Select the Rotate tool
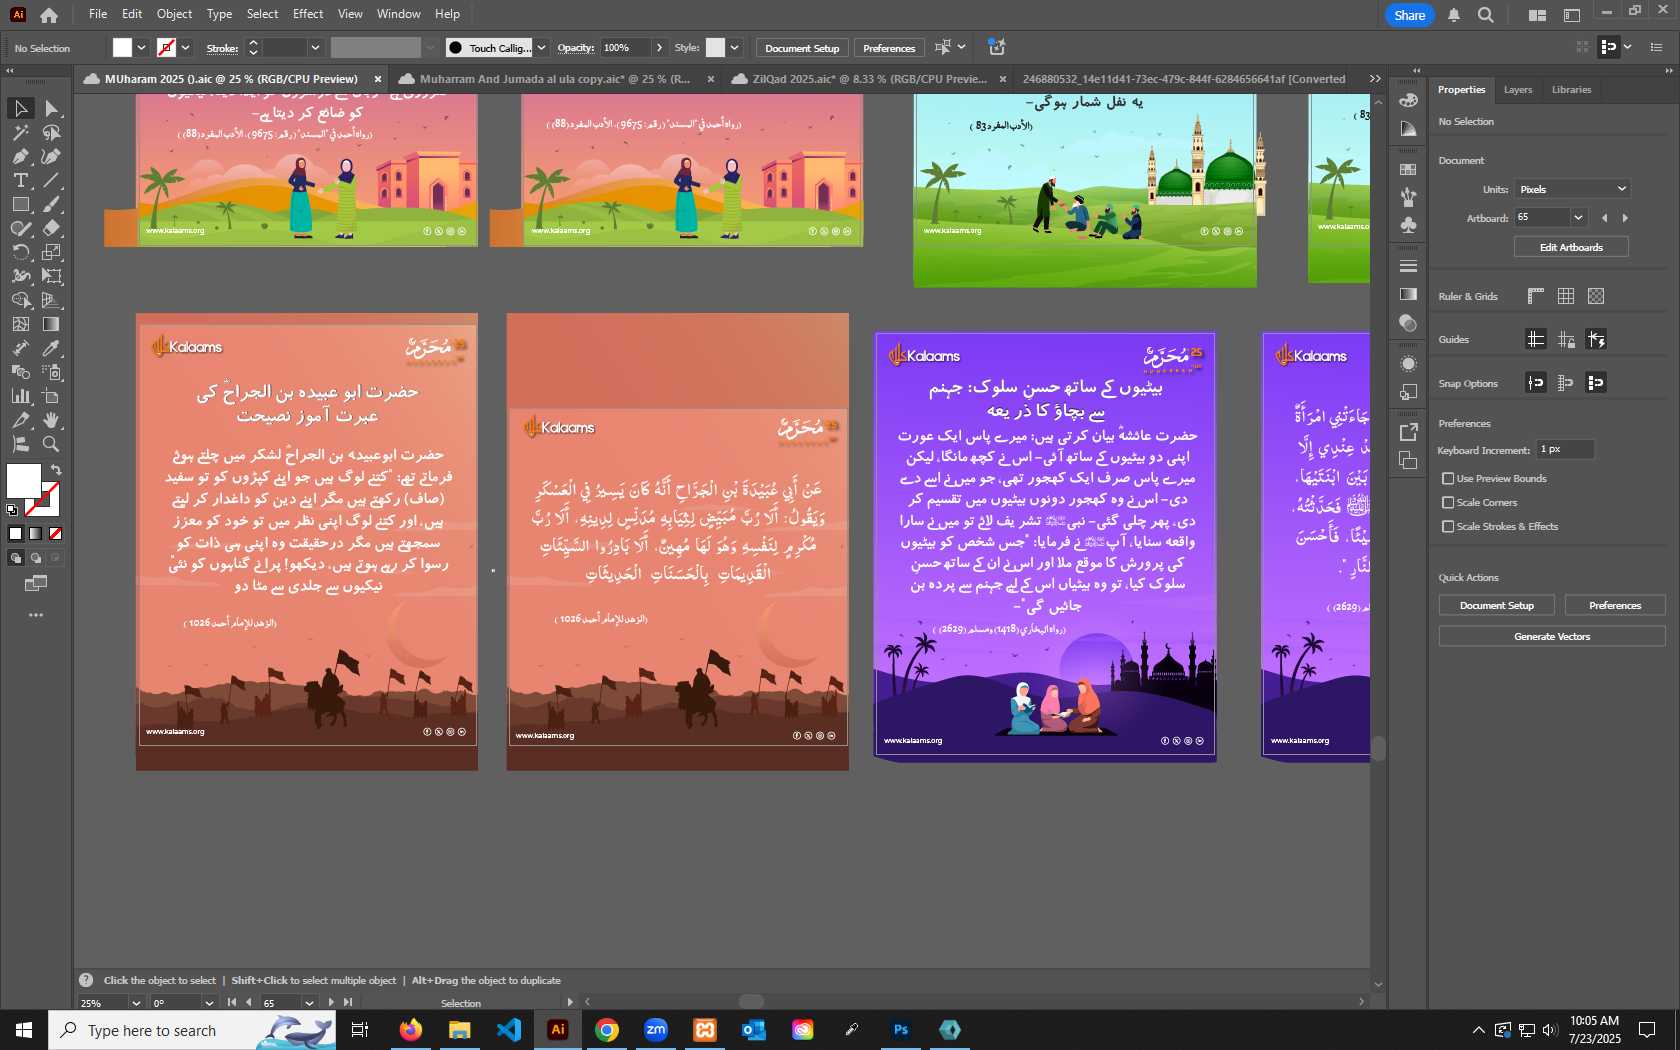This screenshot has height=1050, width=1680. tap(21, 252)
